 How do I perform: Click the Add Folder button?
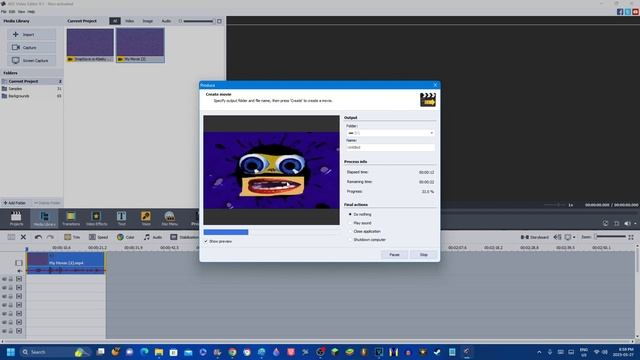(15, 203)
